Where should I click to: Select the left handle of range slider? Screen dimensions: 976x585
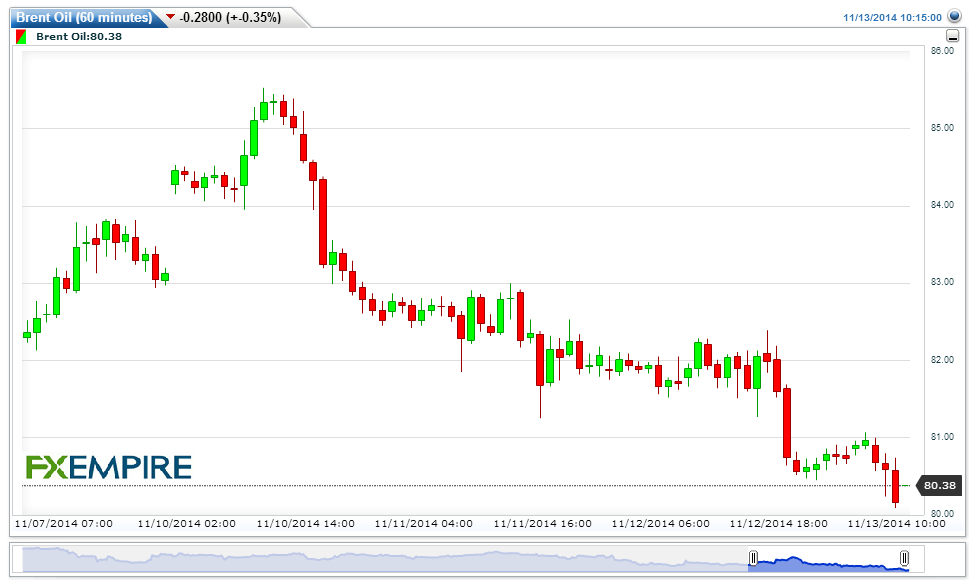pos(753,558)
